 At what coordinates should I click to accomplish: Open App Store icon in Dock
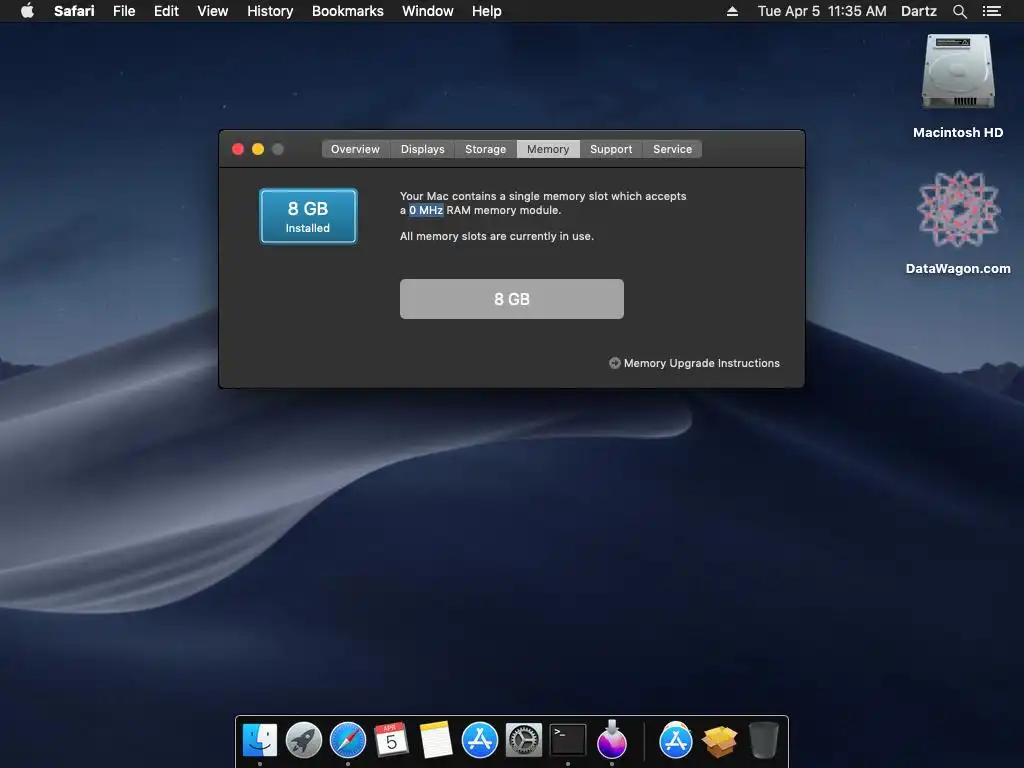pos(480,741)
